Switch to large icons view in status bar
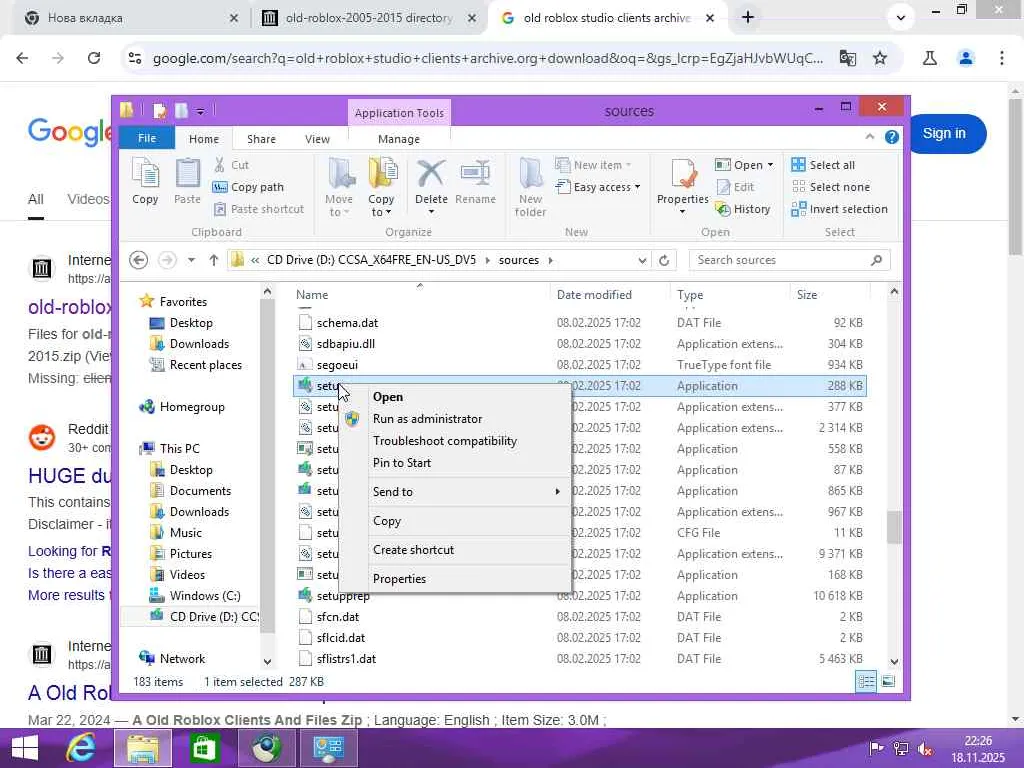The height and width of the screenshot is (768, 1024). click(888, 681)
